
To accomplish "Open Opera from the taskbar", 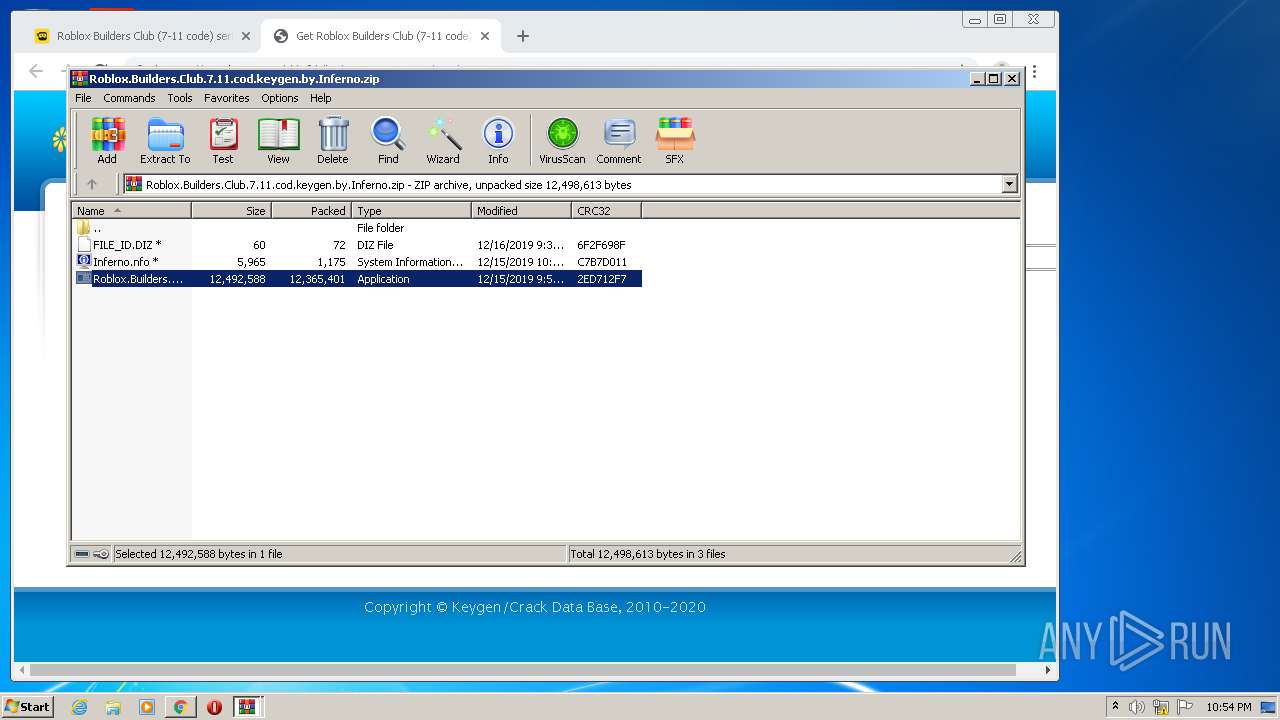I will pyautogui.click(x=214, y=707).
